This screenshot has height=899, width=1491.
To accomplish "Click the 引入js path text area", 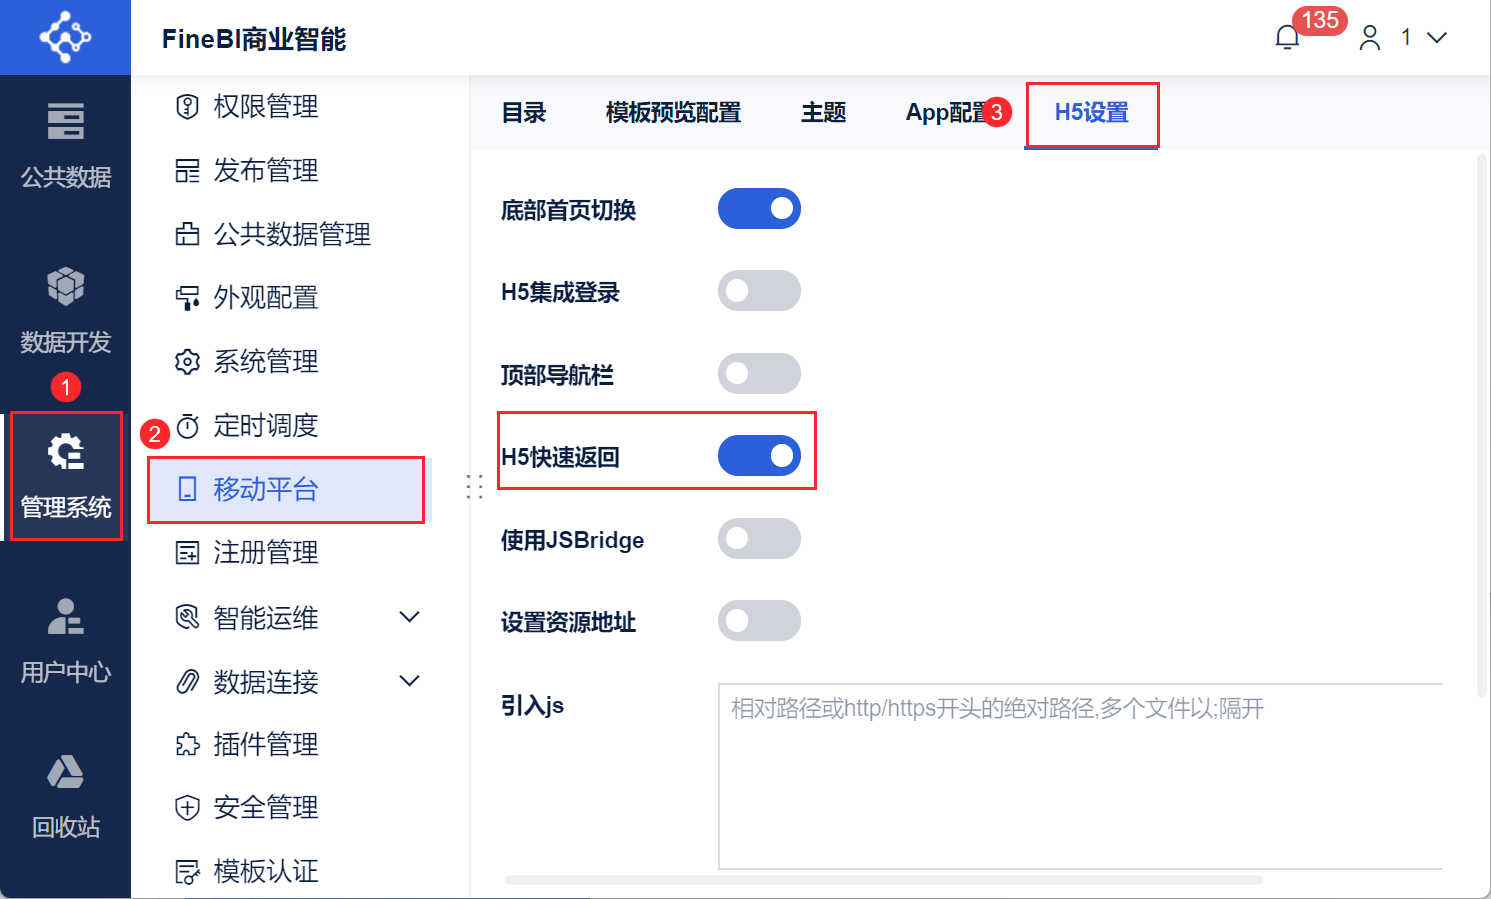I will (x=1080, y=776).
